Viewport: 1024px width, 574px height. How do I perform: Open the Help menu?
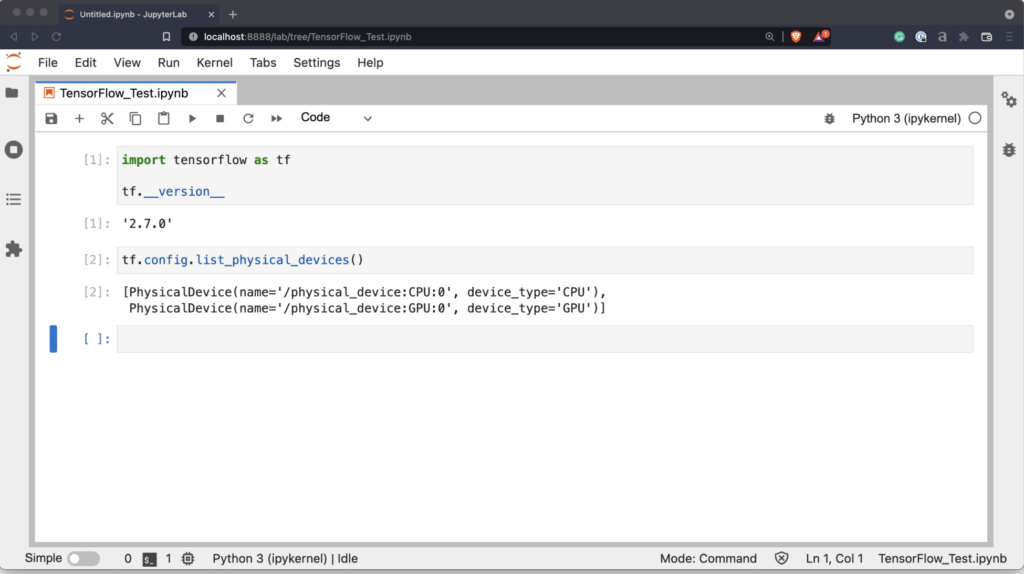(x=370, y=63)
